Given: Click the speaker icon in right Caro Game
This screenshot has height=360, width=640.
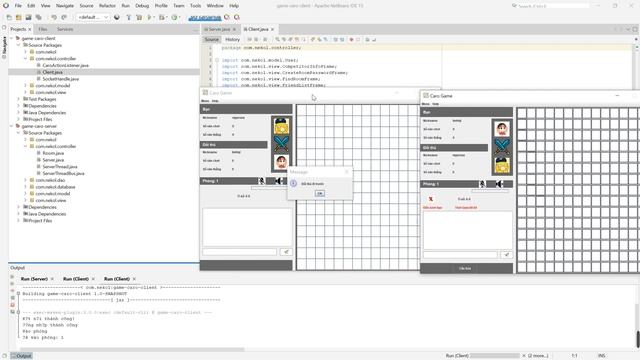Looking at the screenshot, I should click(499, 184).
